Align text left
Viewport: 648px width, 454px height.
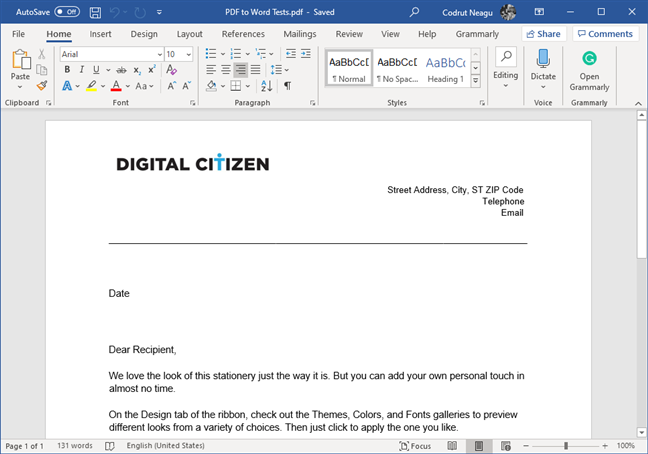click(211, 69)
